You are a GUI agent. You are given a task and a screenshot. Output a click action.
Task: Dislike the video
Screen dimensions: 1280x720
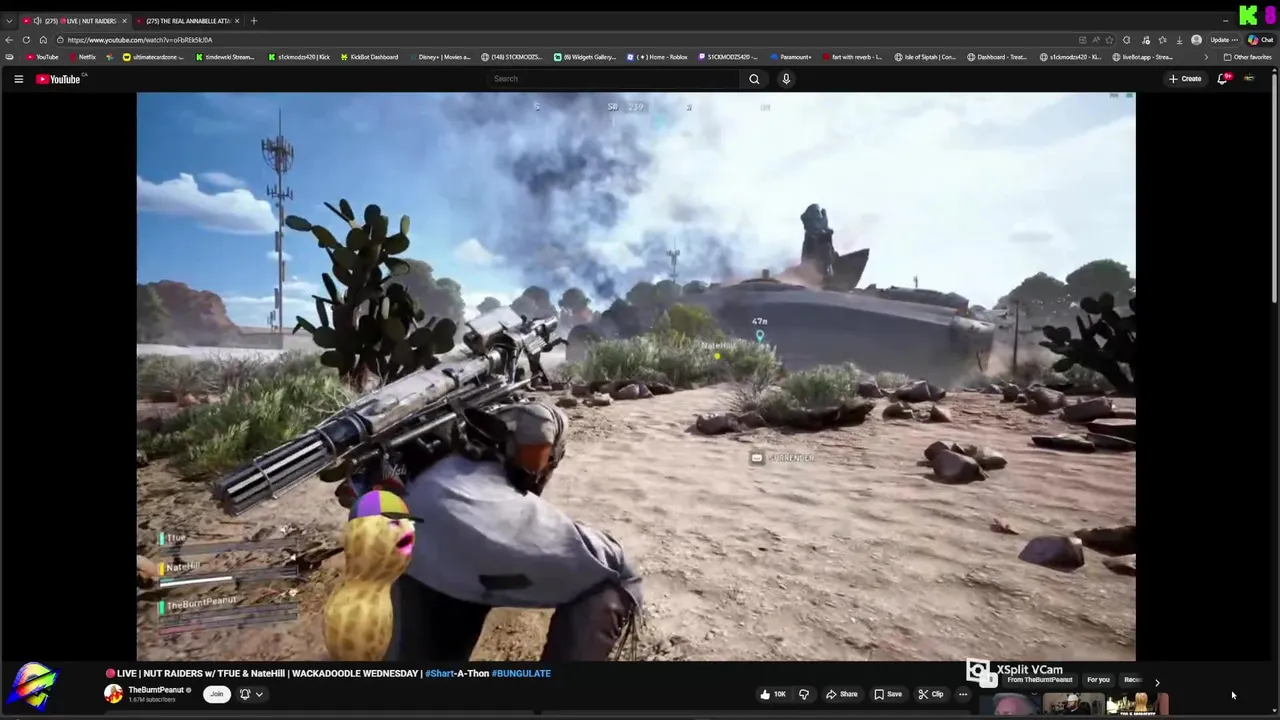point(803,694)
